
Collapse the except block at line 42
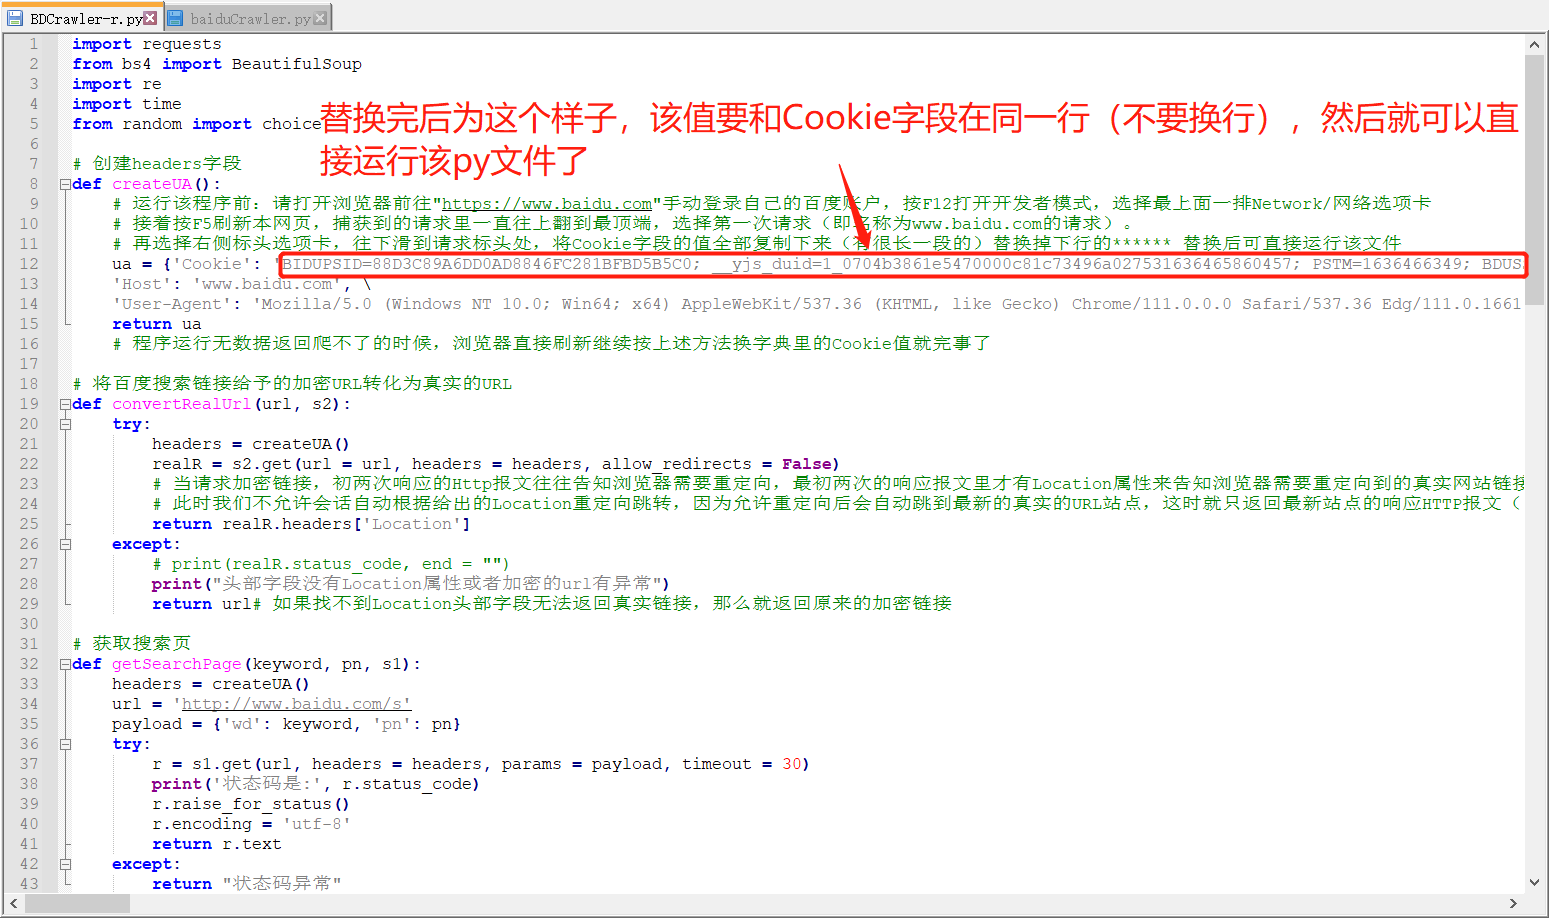point(65,864)
